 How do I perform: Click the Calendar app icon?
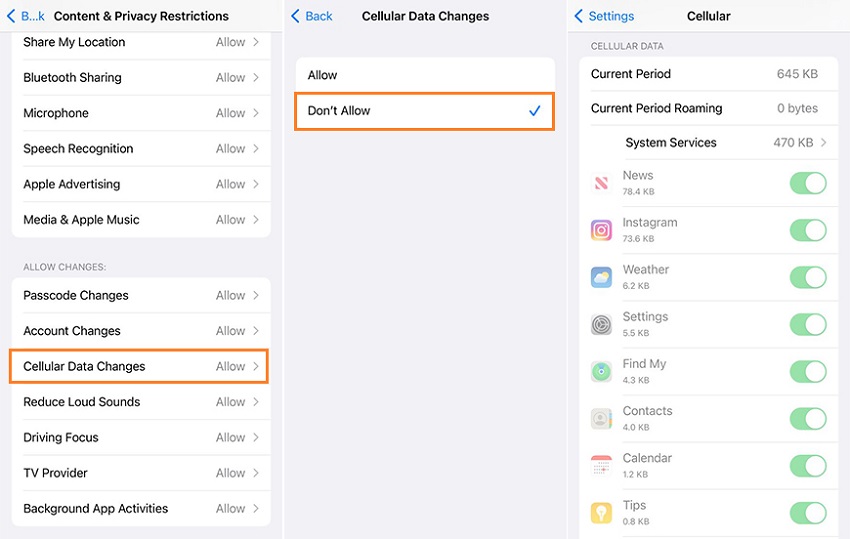coord(601,466)
